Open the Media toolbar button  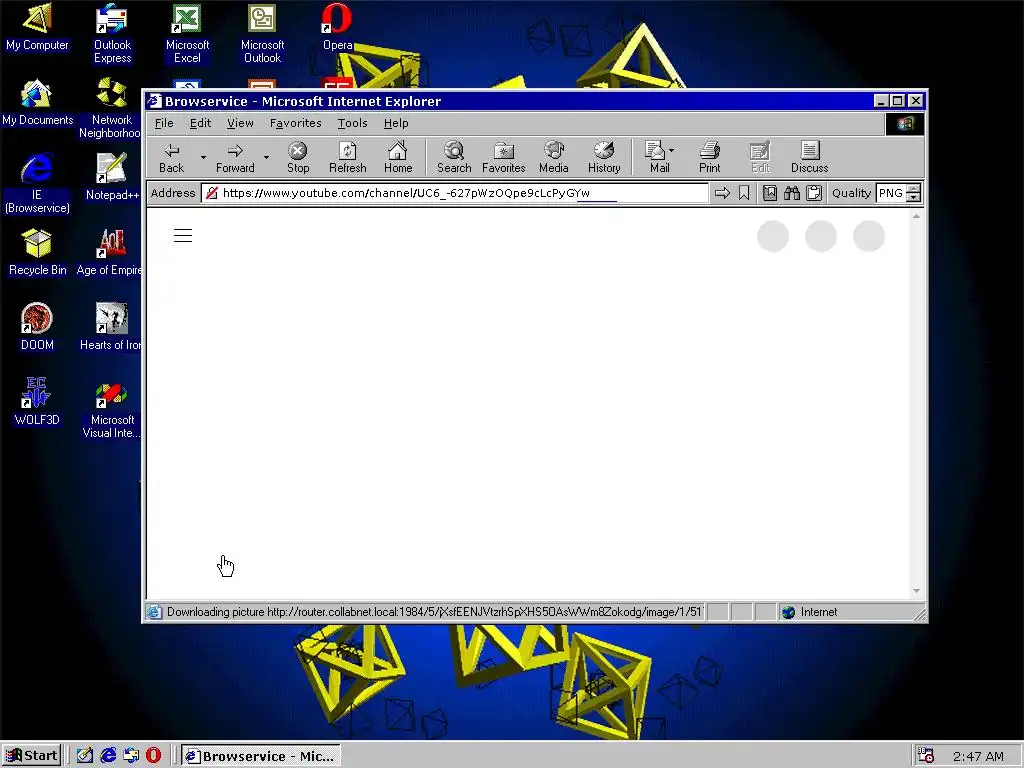[x=554, y=158]
